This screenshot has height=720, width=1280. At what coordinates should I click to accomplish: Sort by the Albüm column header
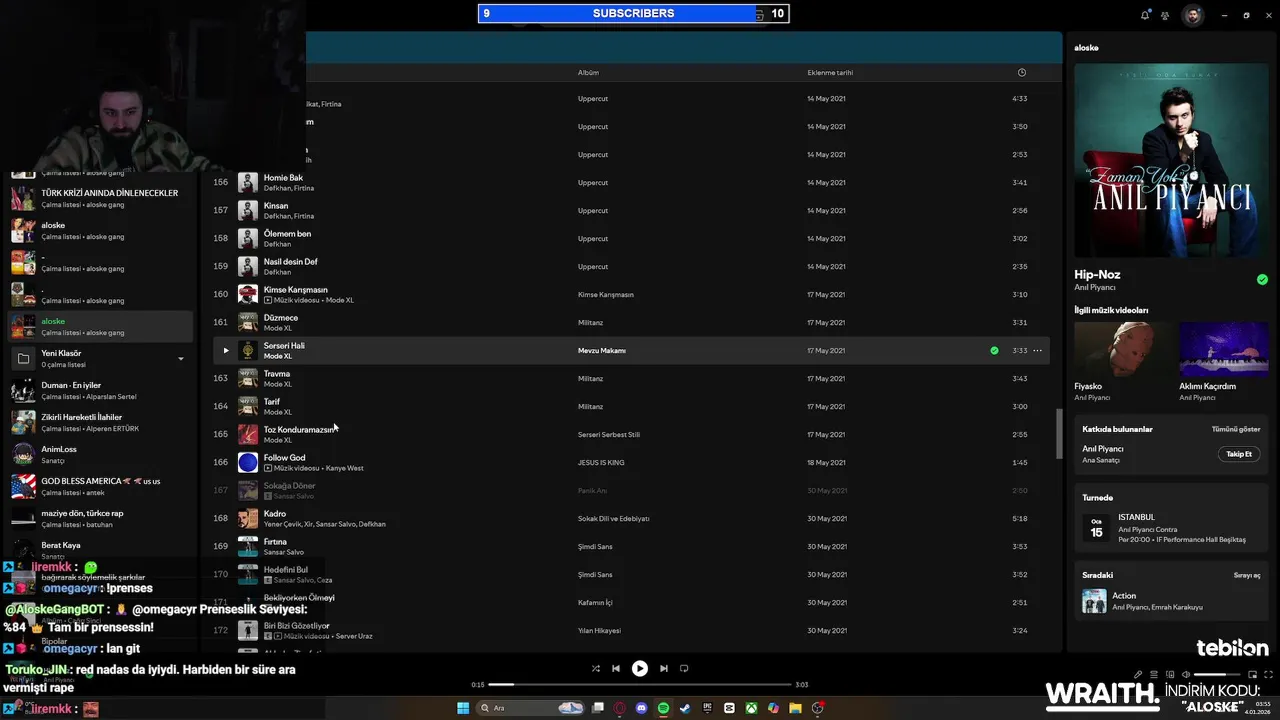coord(588,73)
